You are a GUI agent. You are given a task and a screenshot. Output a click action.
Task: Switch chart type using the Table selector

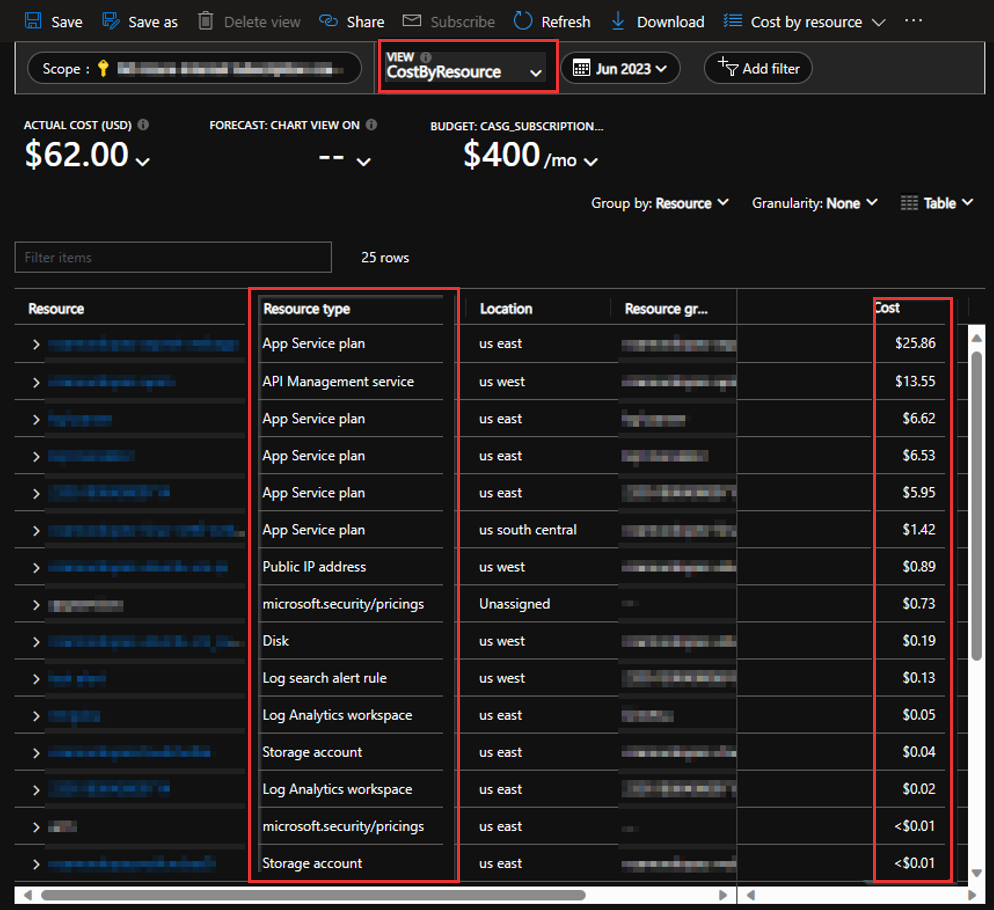point(936,203)
